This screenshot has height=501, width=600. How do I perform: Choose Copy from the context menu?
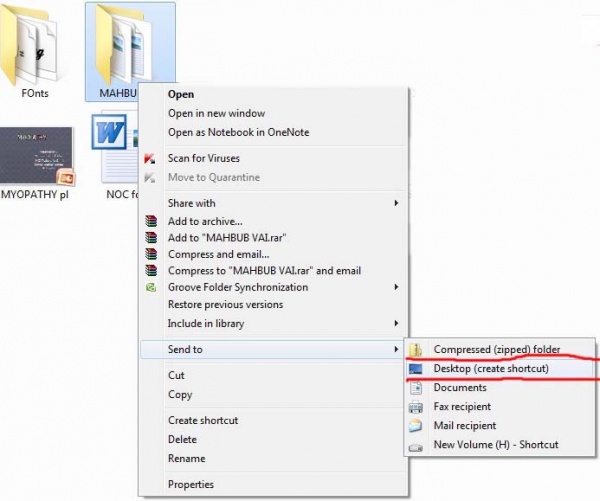click(x=273, y=394)
